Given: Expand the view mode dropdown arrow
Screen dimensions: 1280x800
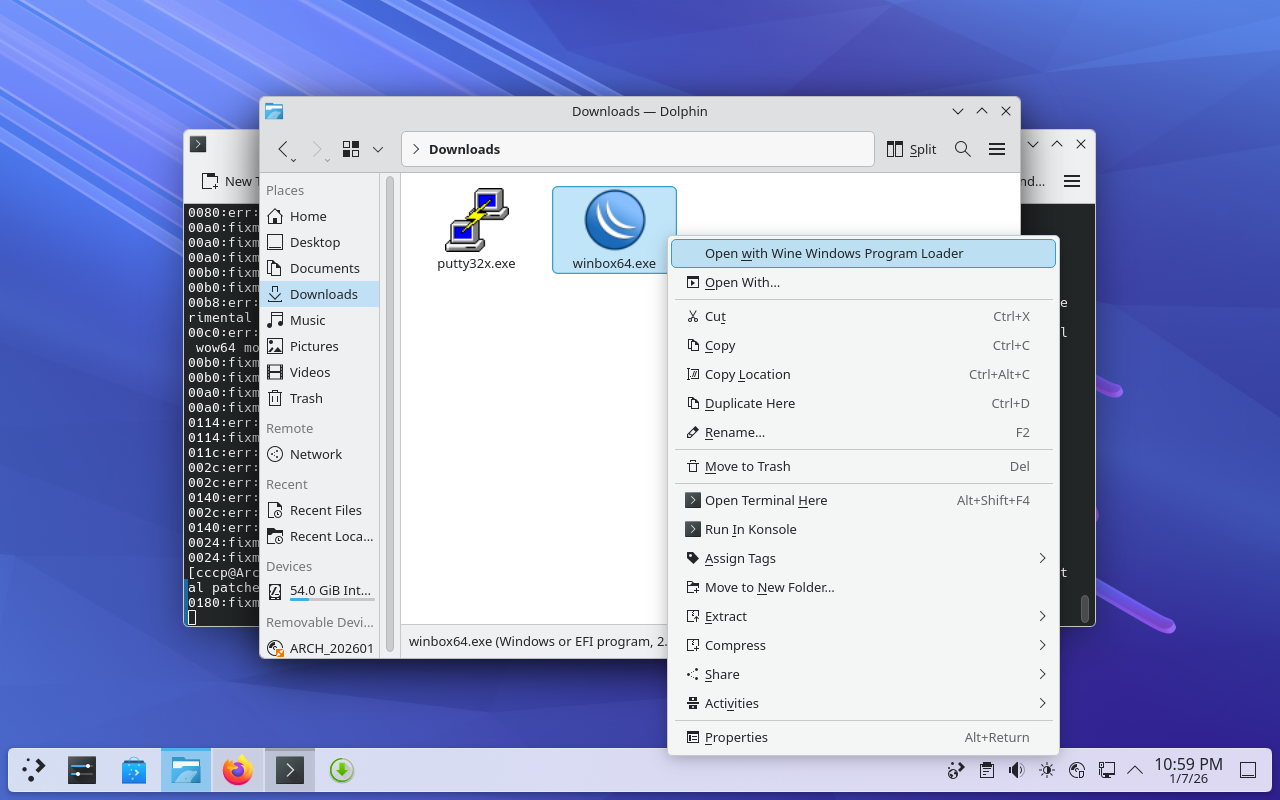Looking at the screenshot, I should click(x=378, y=149).
